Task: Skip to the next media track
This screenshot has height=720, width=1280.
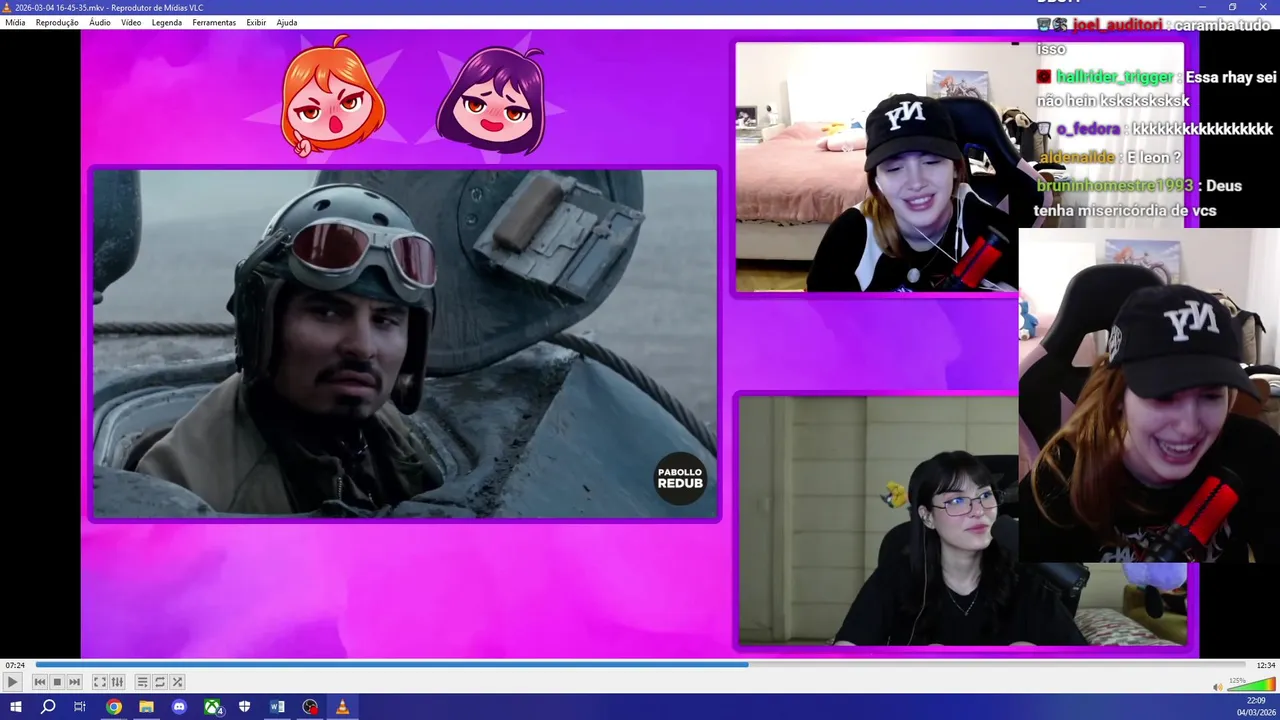Action: 74,682
